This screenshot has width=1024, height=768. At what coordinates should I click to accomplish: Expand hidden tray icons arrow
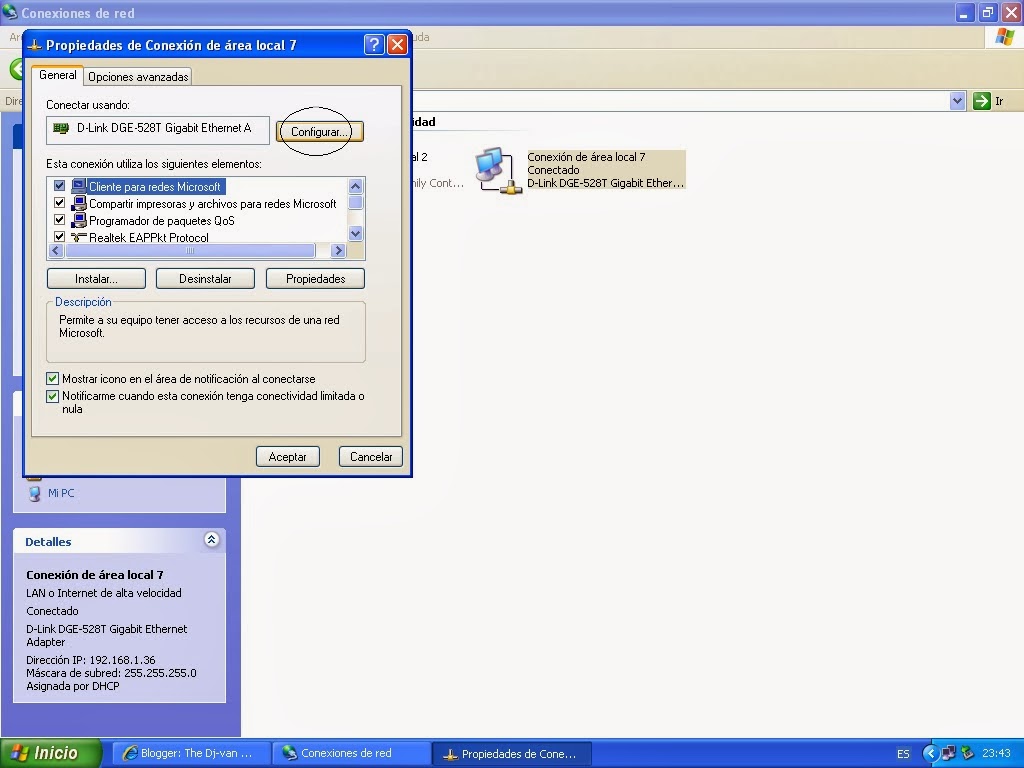pyautogui.click(x=931, y=754)
